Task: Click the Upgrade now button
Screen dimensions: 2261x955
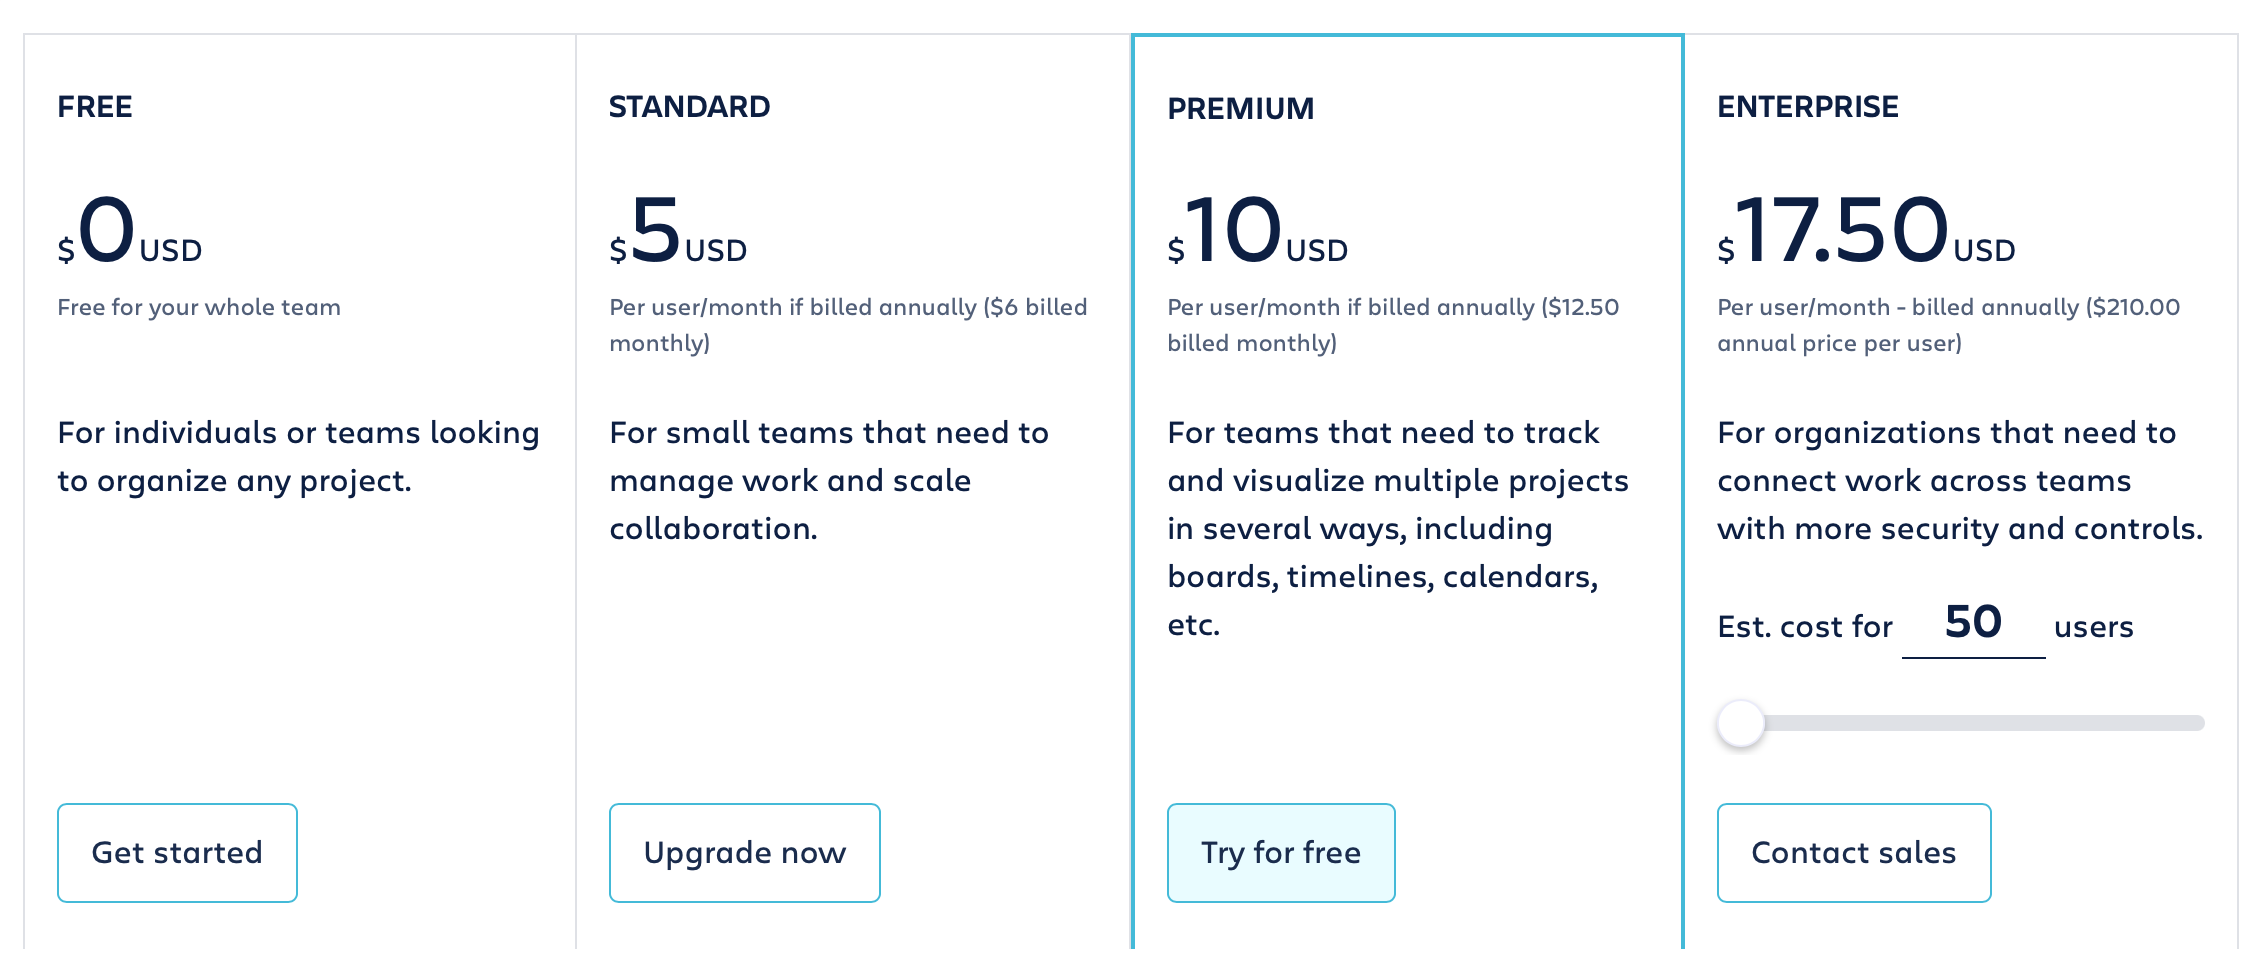Action: tap(744, 853)
